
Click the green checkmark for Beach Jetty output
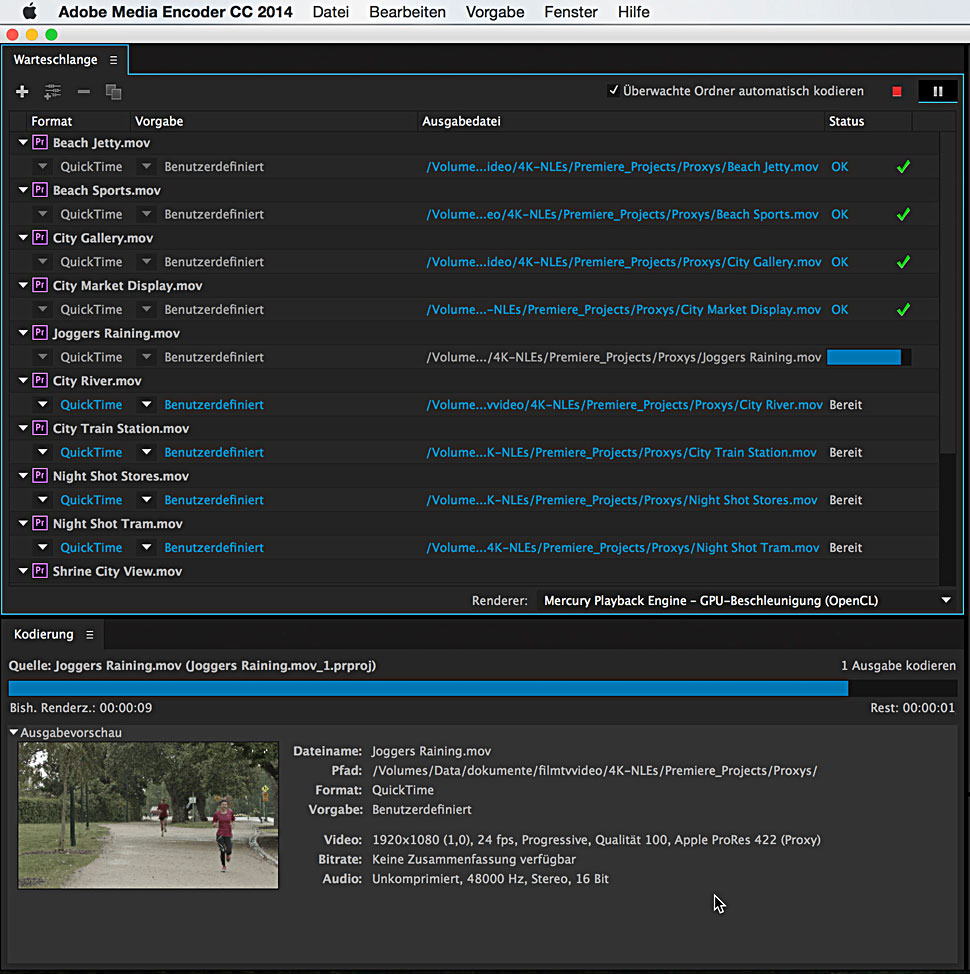[x=904, y=166]
